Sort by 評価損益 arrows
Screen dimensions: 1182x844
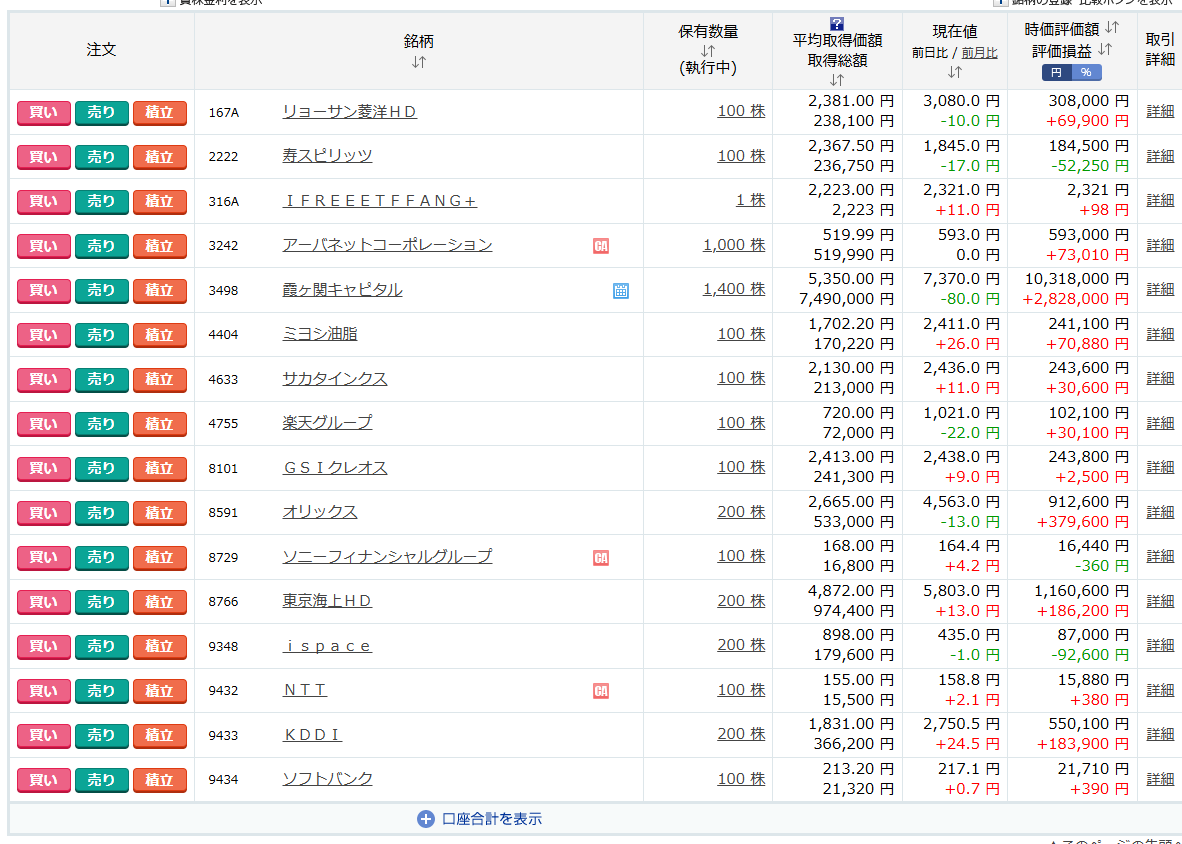(x=1104, y=50)
